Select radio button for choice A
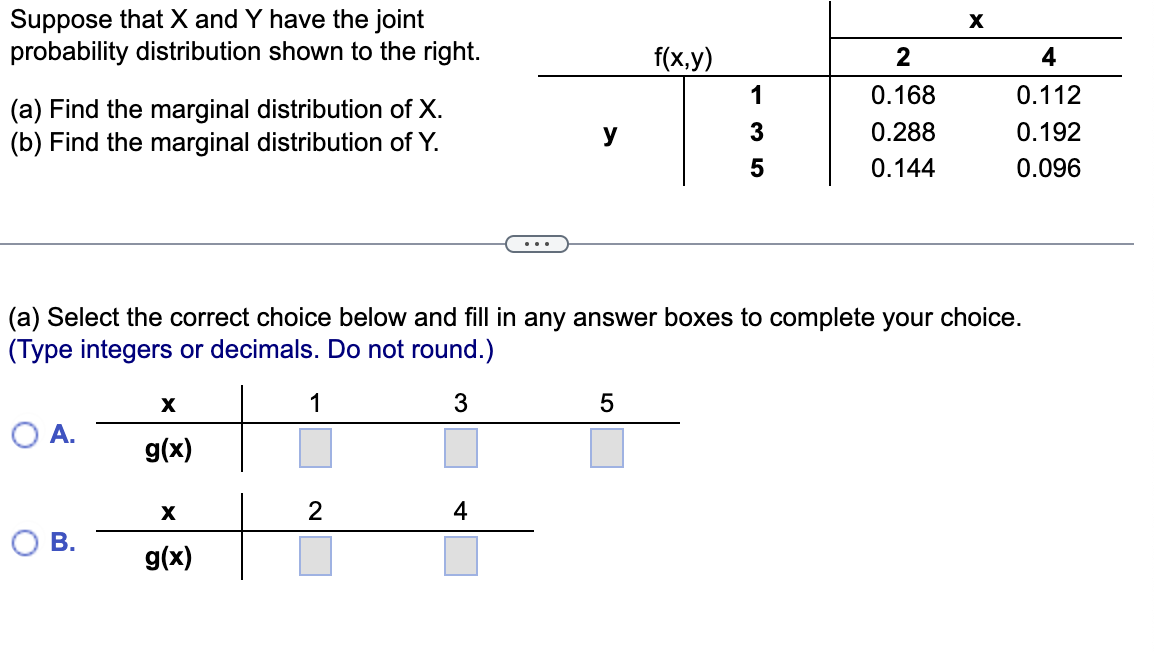 [x=25, y=434]
